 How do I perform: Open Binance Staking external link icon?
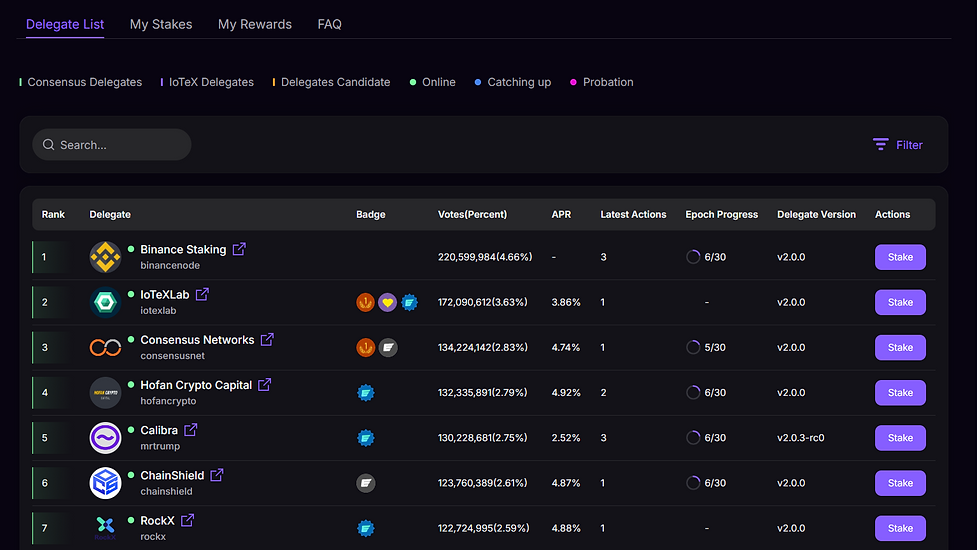coord(239,249)
